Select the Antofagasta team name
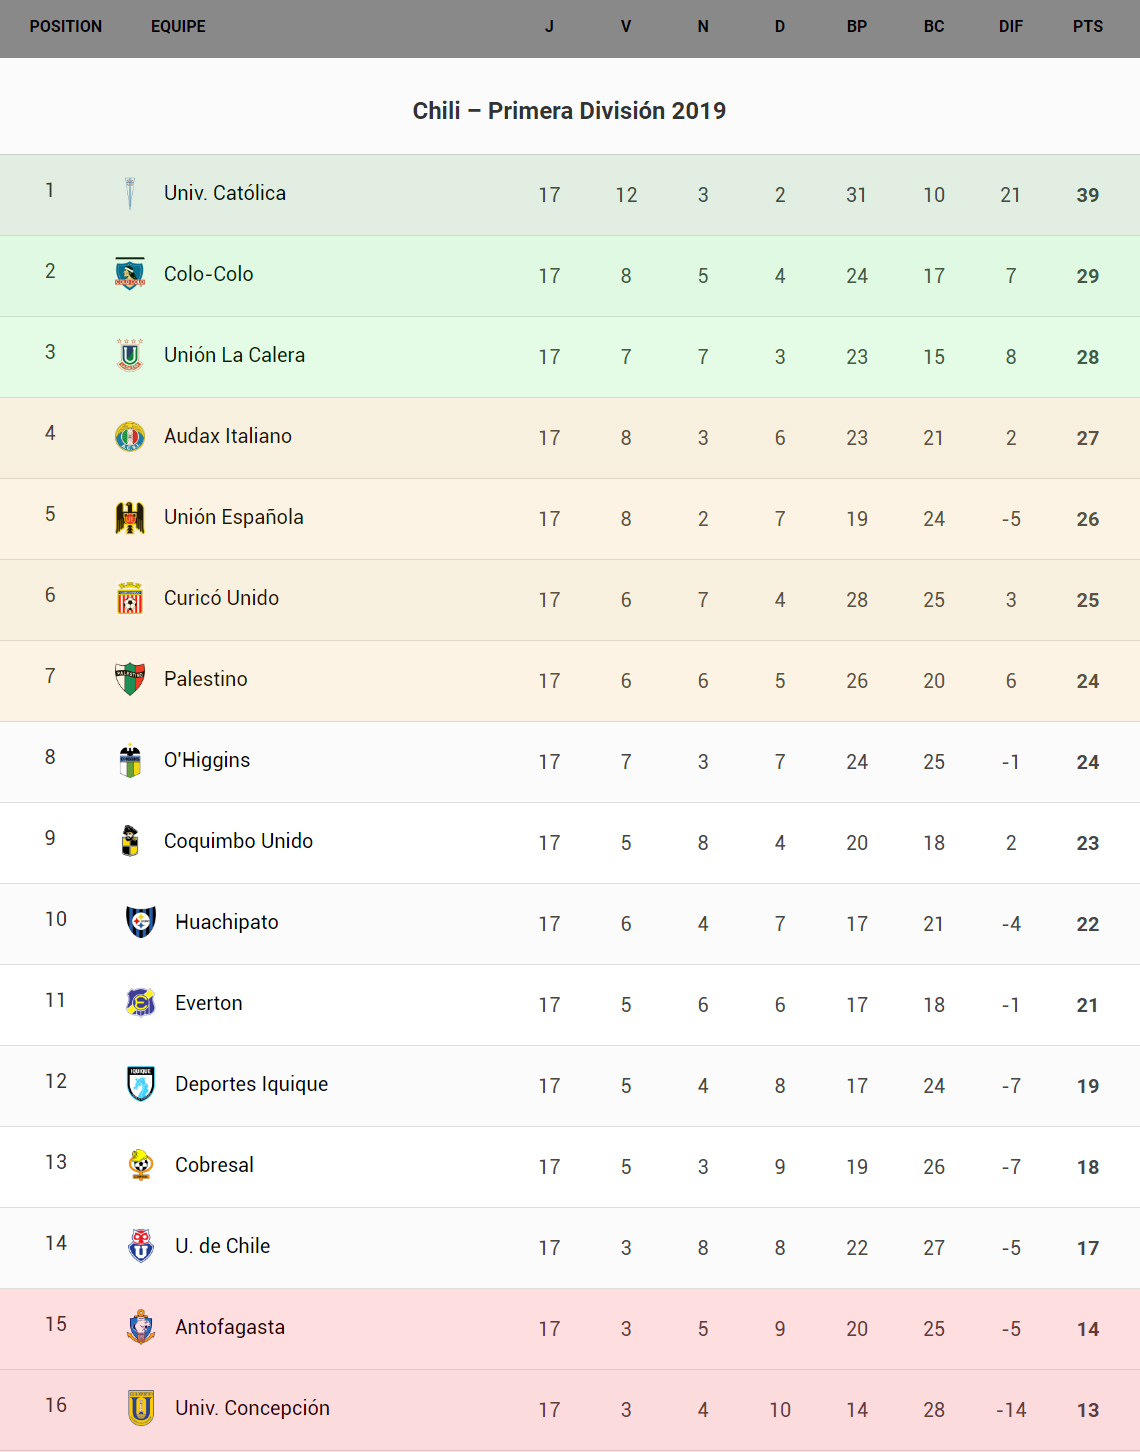 [230, 1327]
